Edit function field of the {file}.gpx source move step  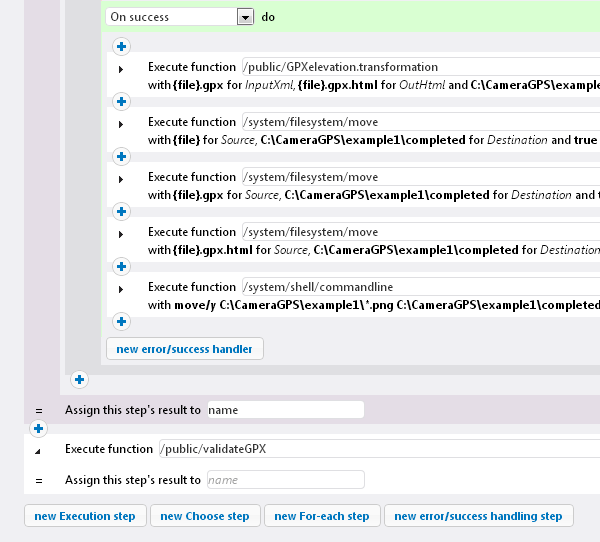(421, 177)
